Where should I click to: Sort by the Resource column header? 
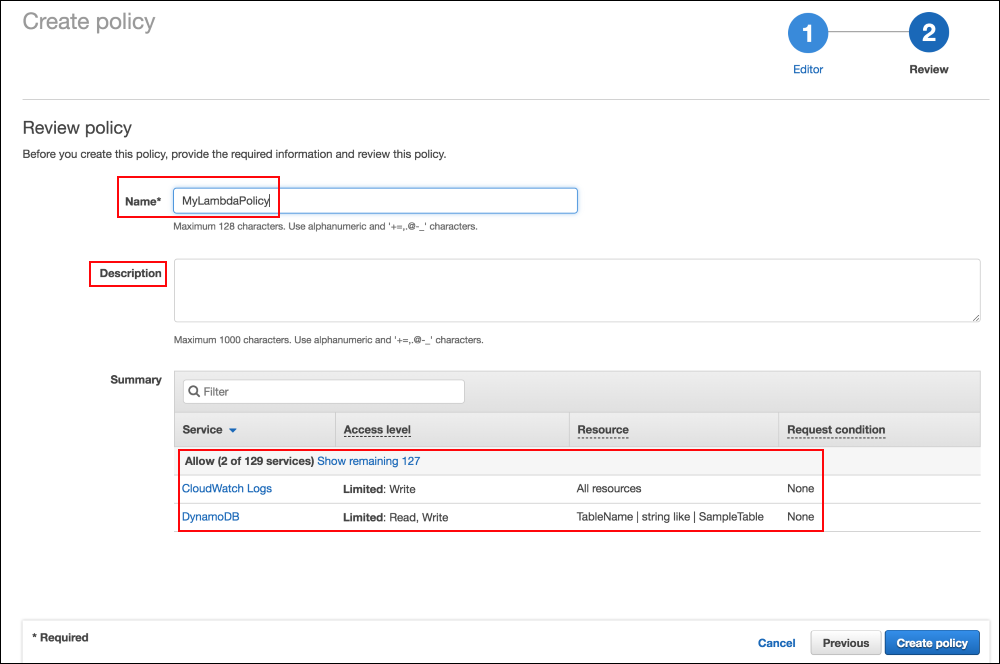[x=602, y=429]
